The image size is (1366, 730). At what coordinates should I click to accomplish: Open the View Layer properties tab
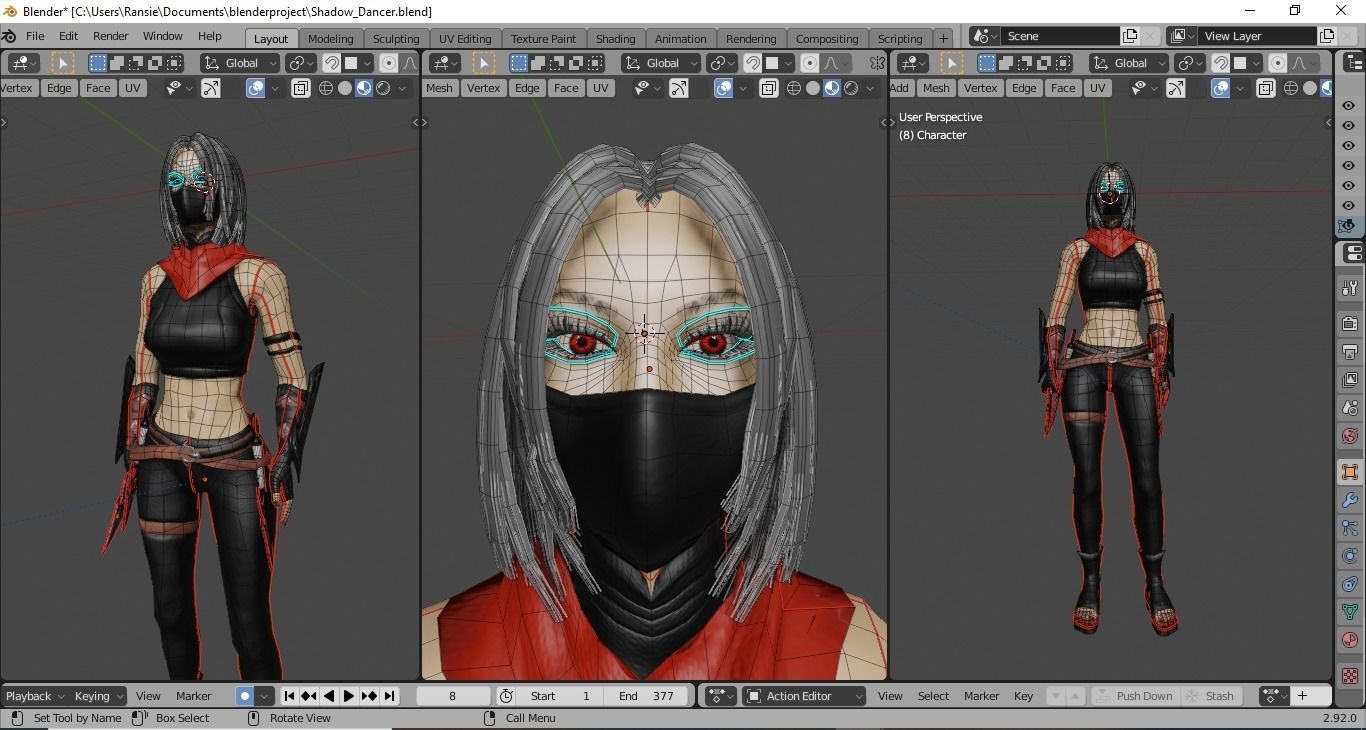(x=1349, y=380)
